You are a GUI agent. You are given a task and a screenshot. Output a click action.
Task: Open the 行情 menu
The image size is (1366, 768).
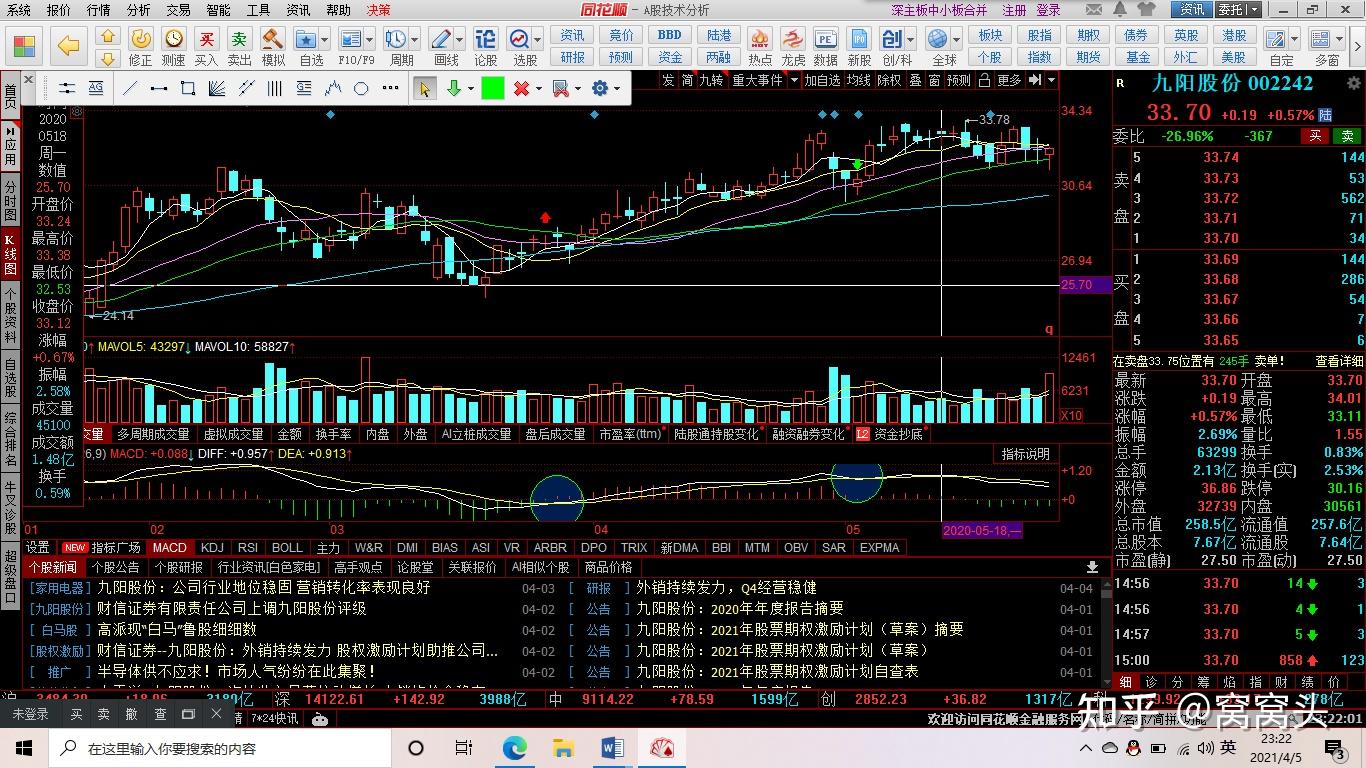pyautogui.click(x=98, y=10)
